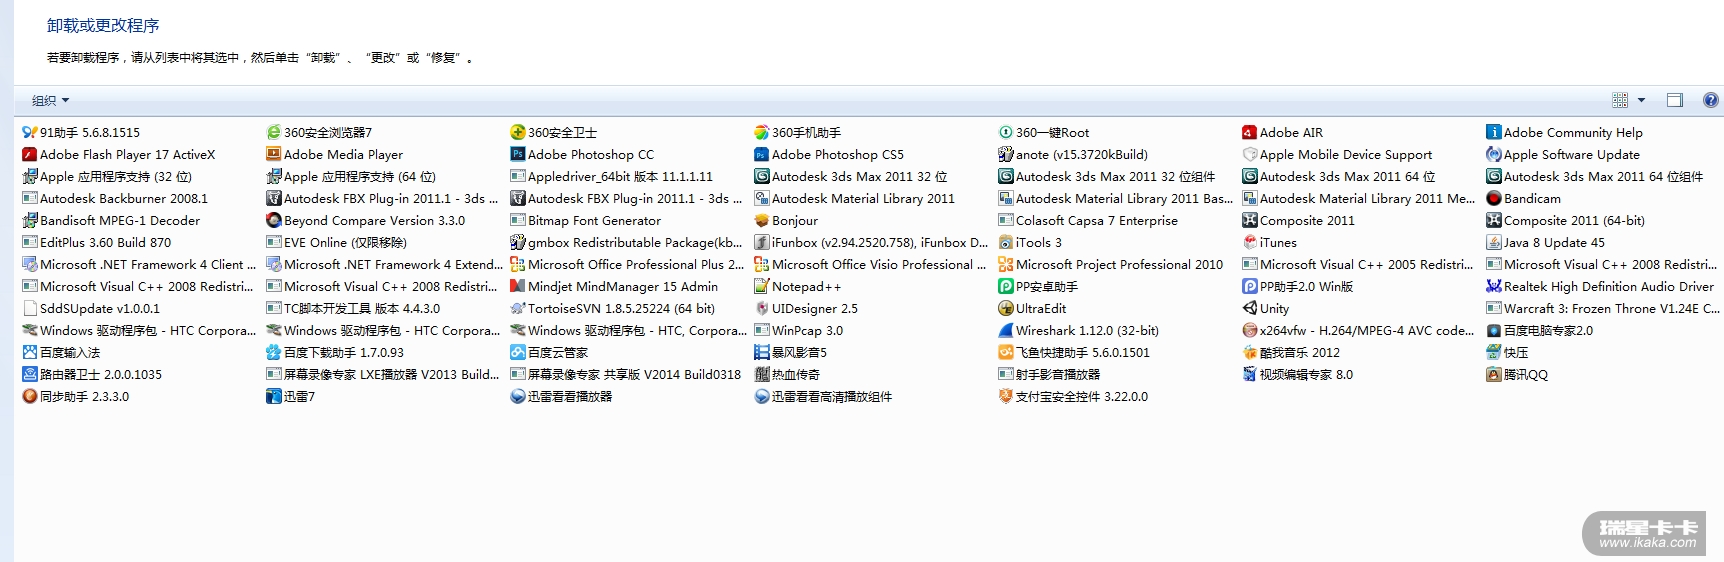This screenshot has width=1724, height=562.
Task: Select the 91助手 5.6.8.1515 icon
Action: click(x=30, y=132)
